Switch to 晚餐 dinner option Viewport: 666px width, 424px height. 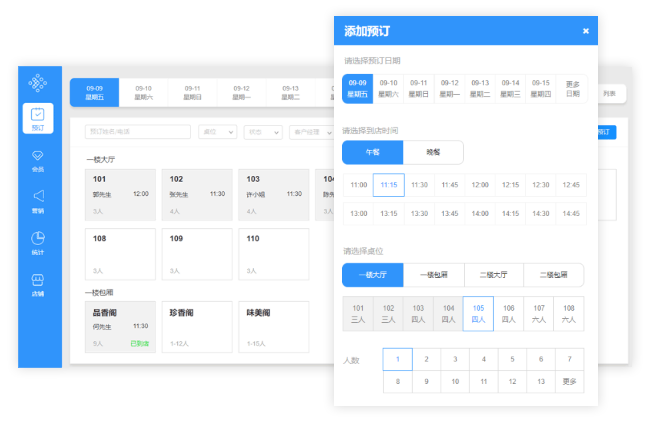click(x=433, y=152)
